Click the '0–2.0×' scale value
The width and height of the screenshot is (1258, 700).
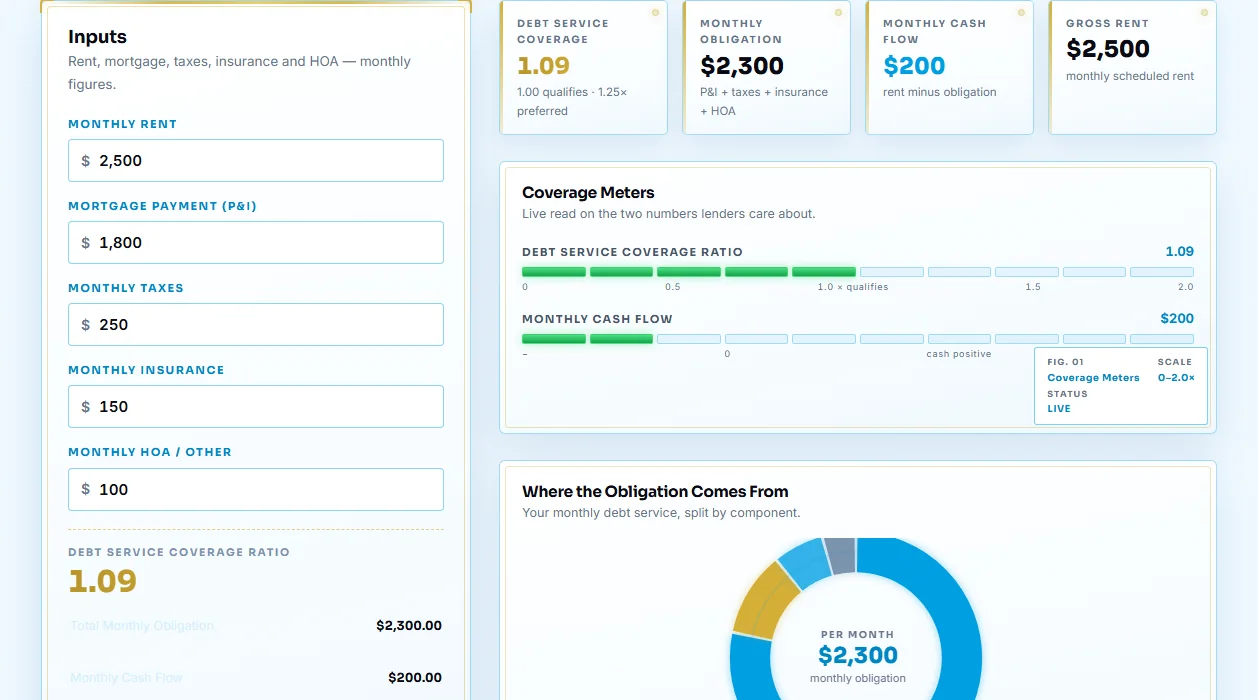click(1176, 378)
